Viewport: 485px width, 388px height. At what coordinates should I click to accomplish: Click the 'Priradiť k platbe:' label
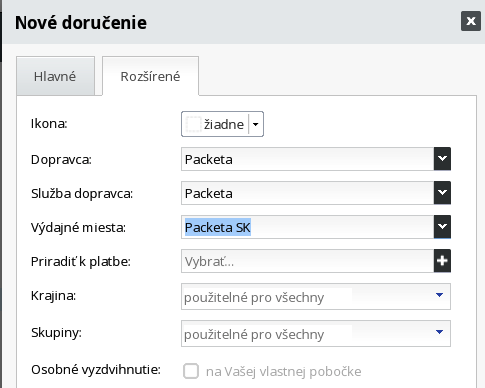[x=81, y=262]
